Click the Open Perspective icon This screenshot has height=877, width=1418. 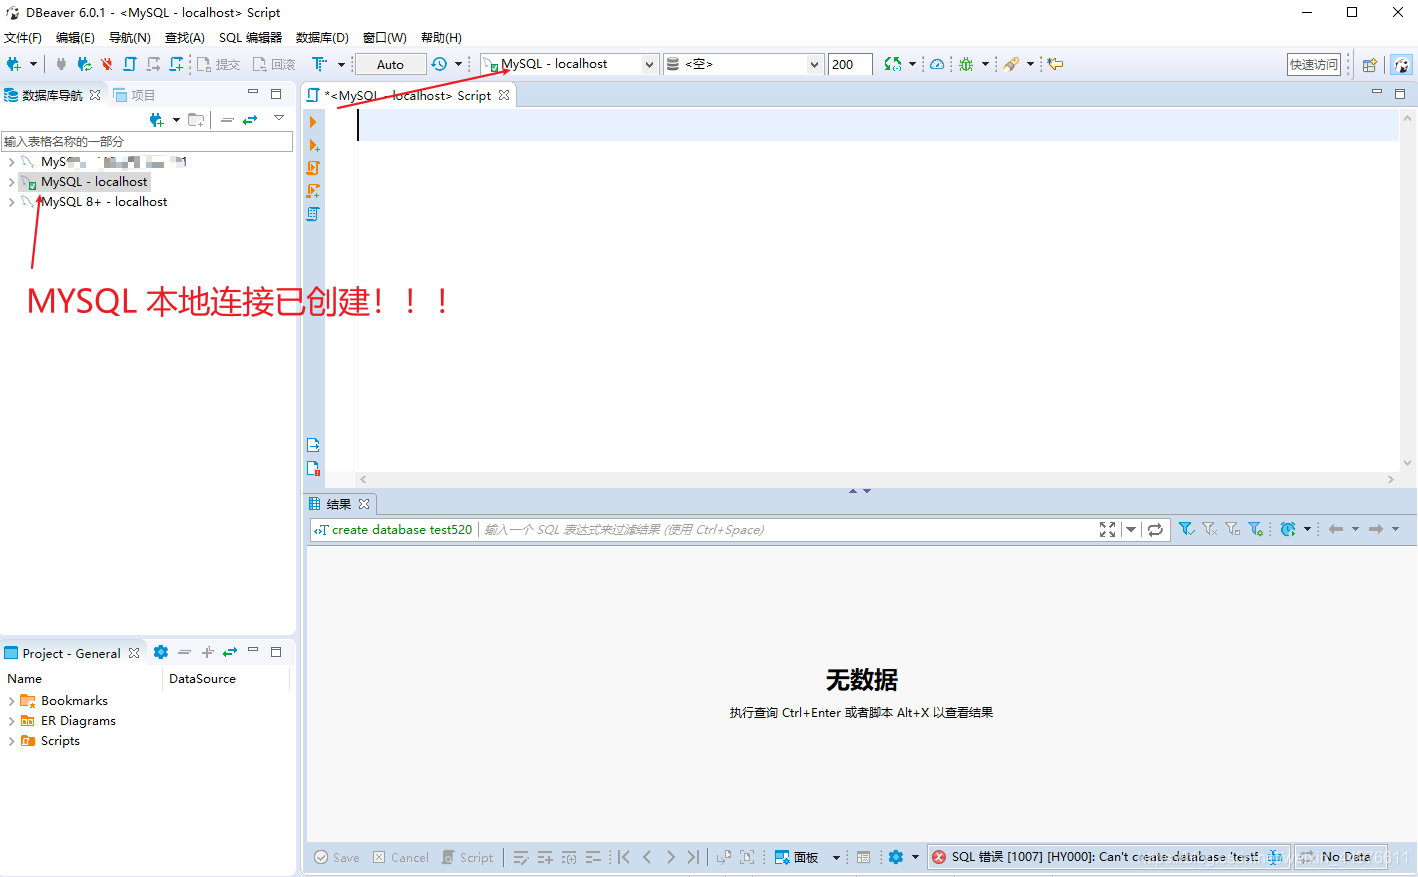coord(1370,65)
